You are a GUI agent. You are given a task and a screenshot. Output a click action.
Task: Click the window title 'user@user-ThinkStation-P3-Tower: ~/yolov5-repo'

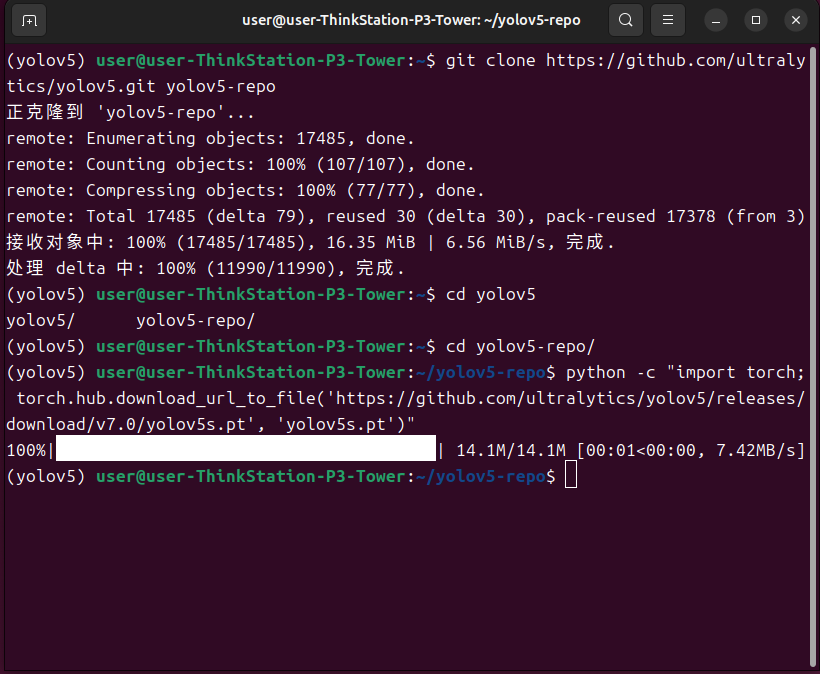(411, 20)
